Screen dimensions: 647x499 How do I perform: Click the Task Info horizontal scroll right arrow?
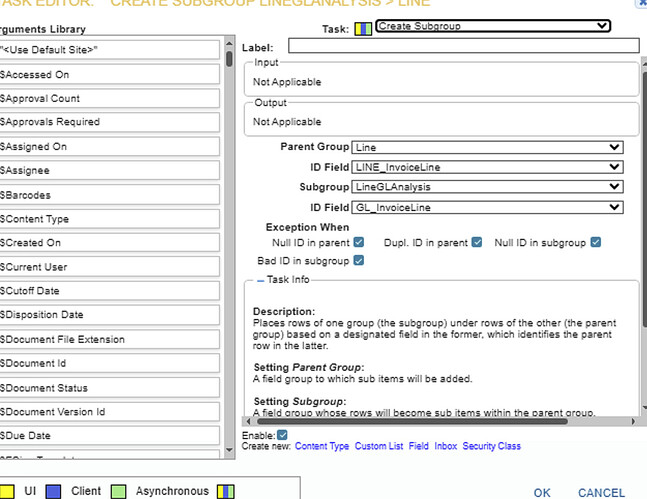(633, 421)
